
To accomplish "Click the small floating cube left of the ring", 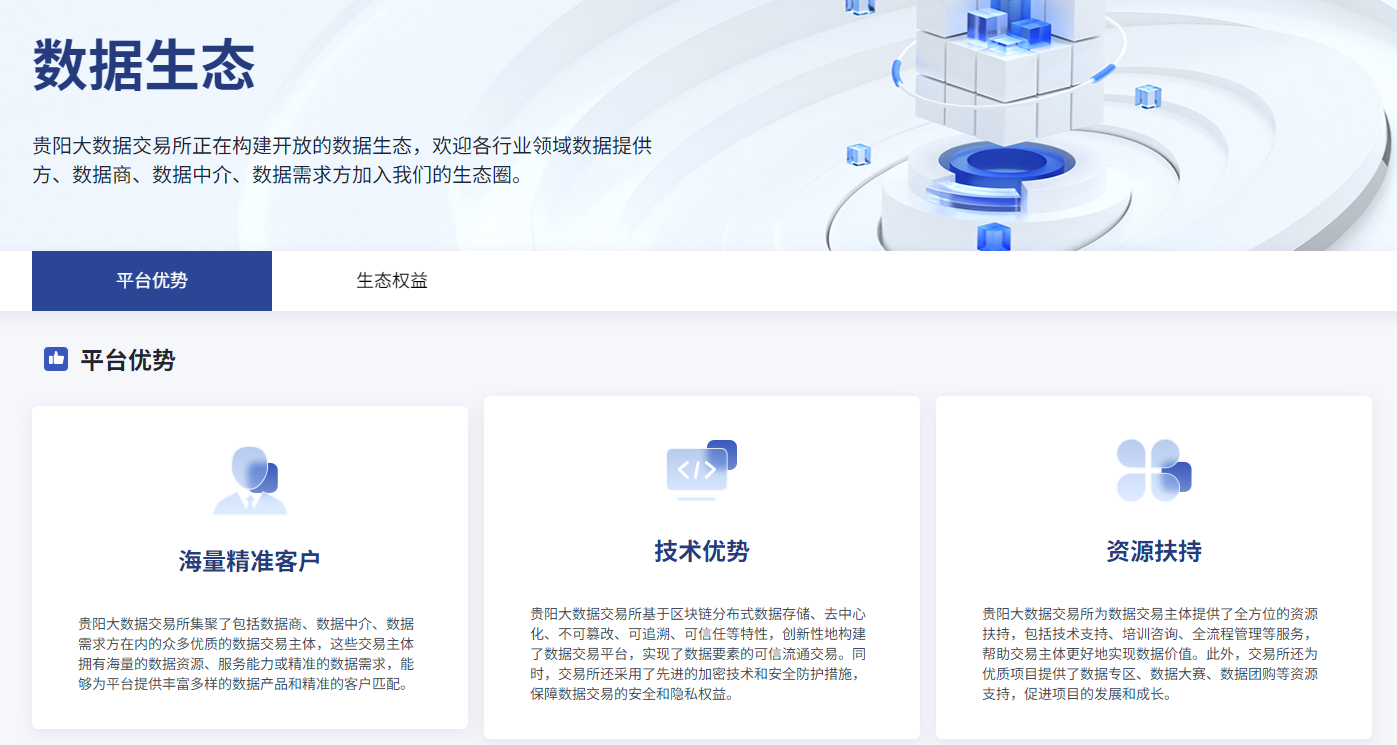I will 858,154.
